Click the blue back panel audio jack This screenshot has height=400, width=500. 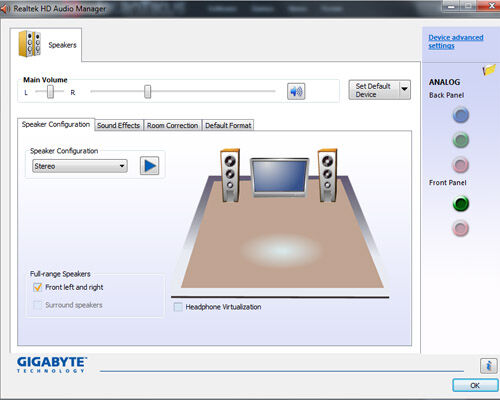pos(461,115)
